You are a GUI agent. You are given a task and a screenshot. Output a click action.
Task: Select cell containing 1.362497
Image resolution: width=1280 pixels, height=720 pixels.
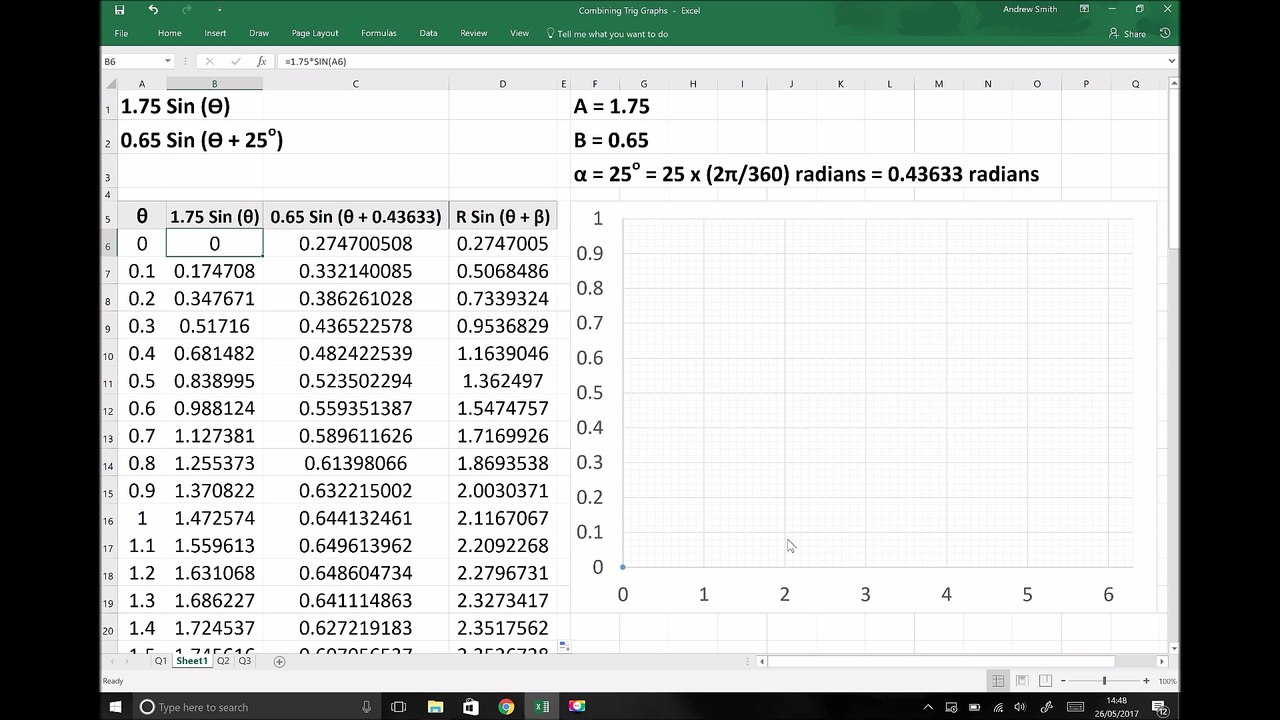(x=502, y=381)
